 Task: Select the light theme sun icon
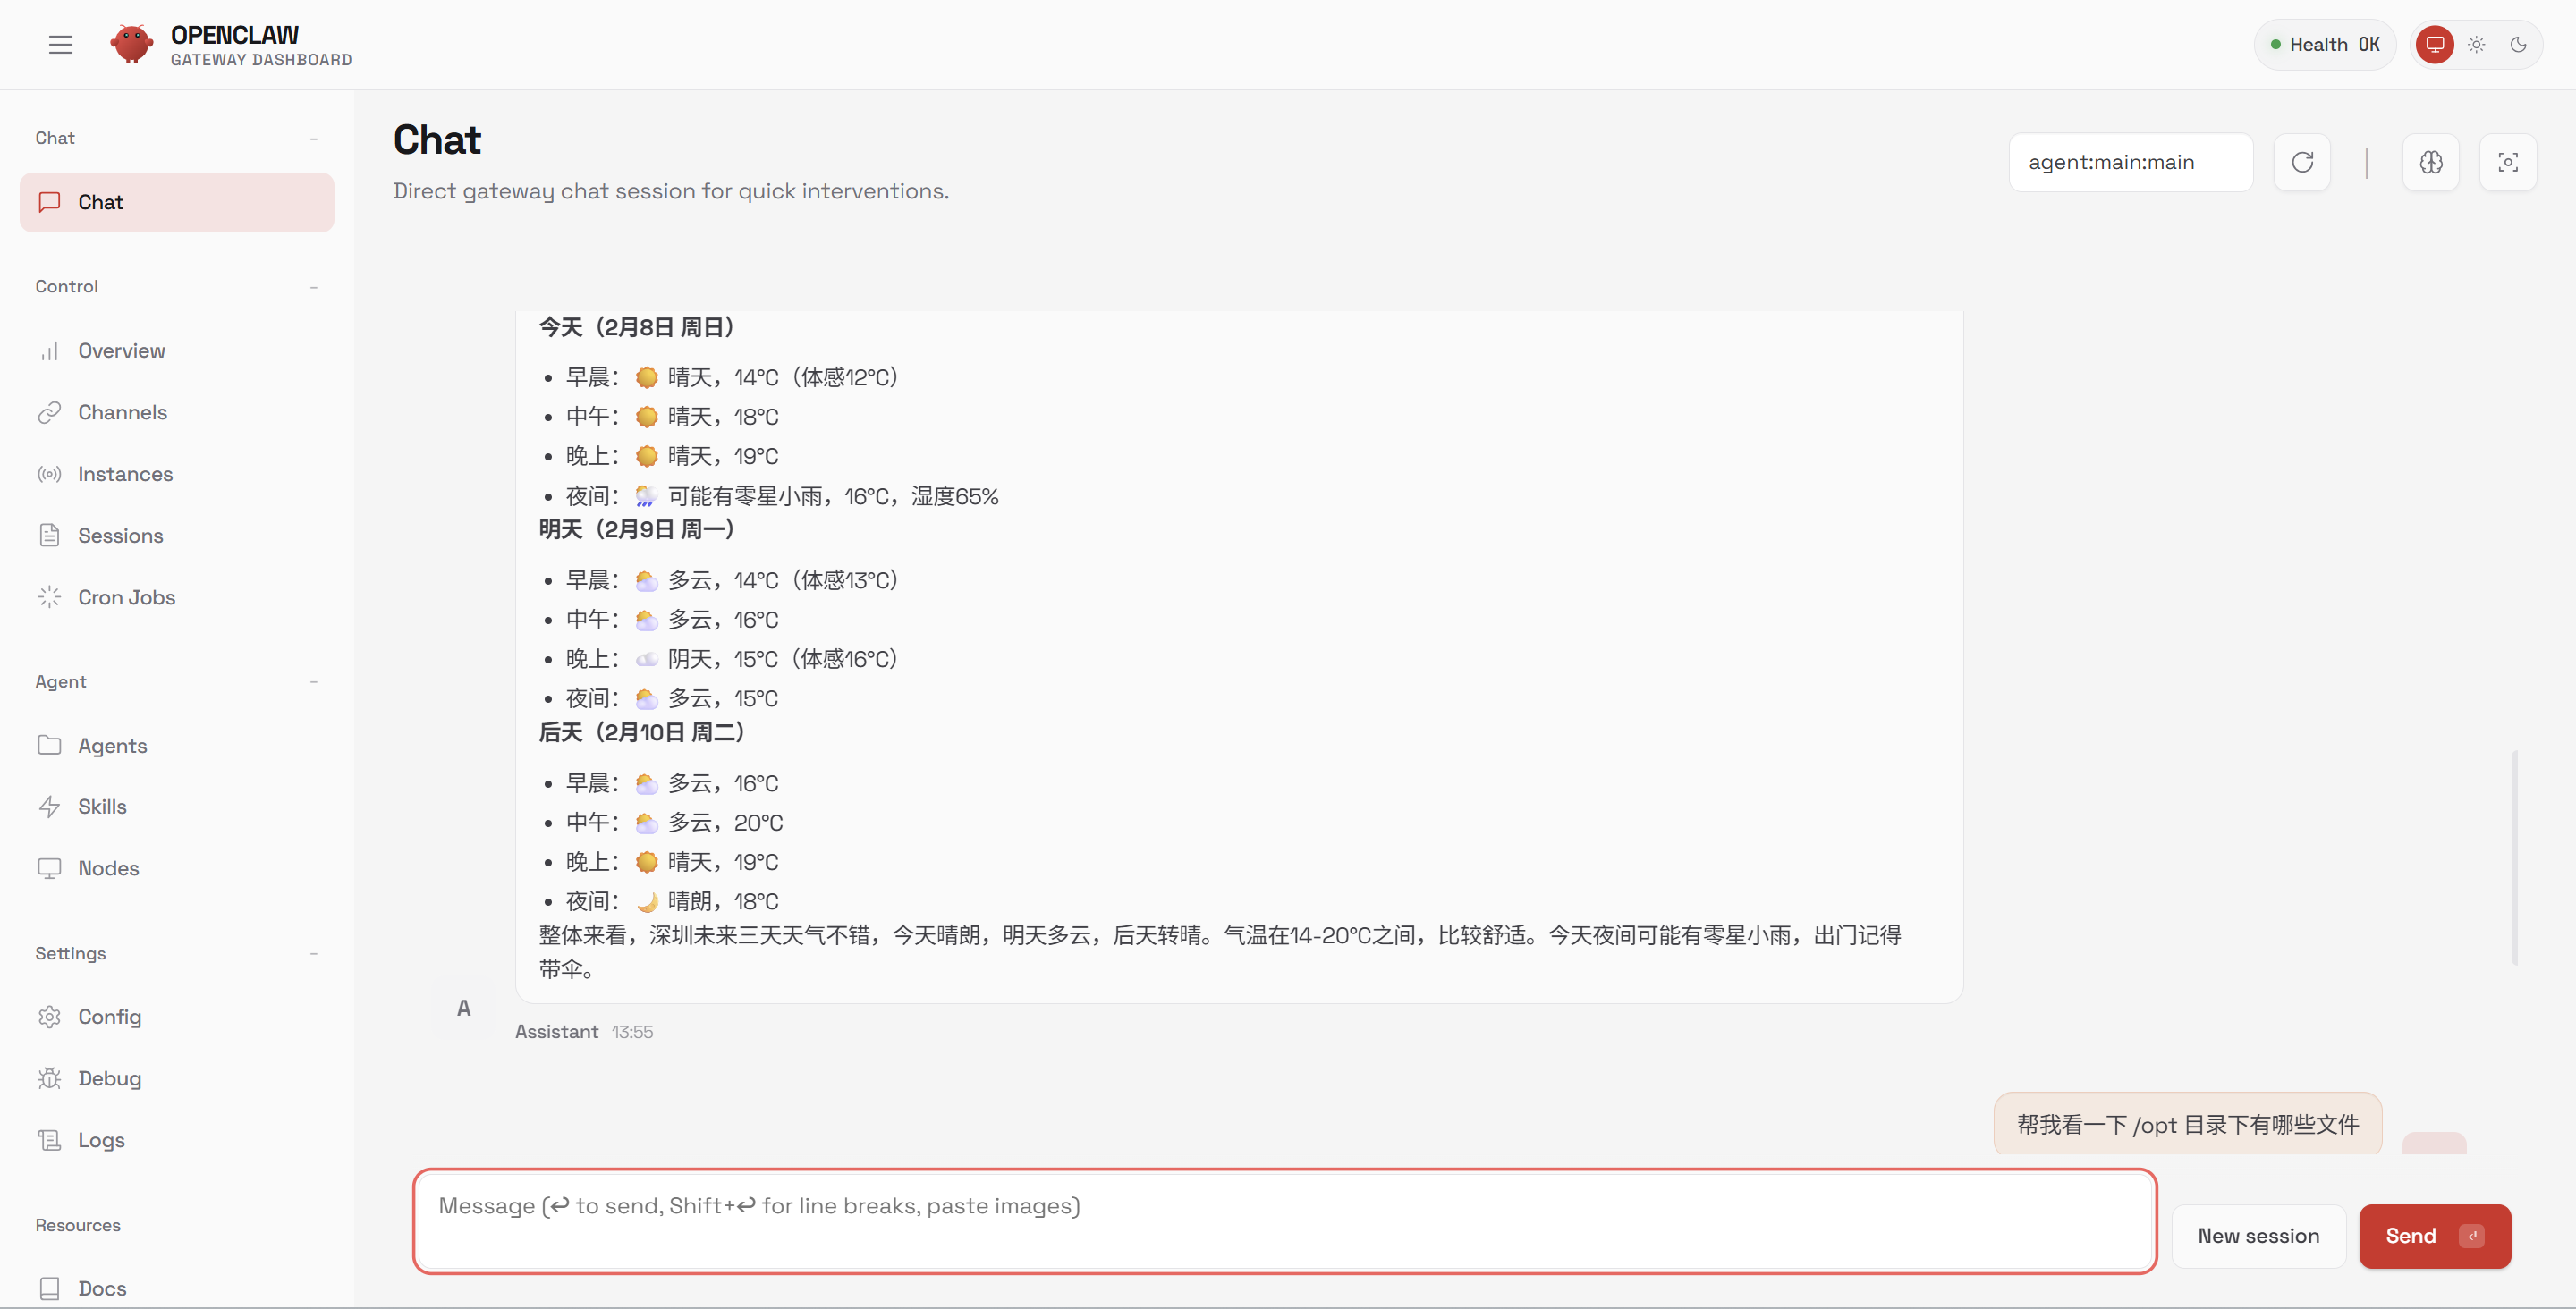point(2477,44)
